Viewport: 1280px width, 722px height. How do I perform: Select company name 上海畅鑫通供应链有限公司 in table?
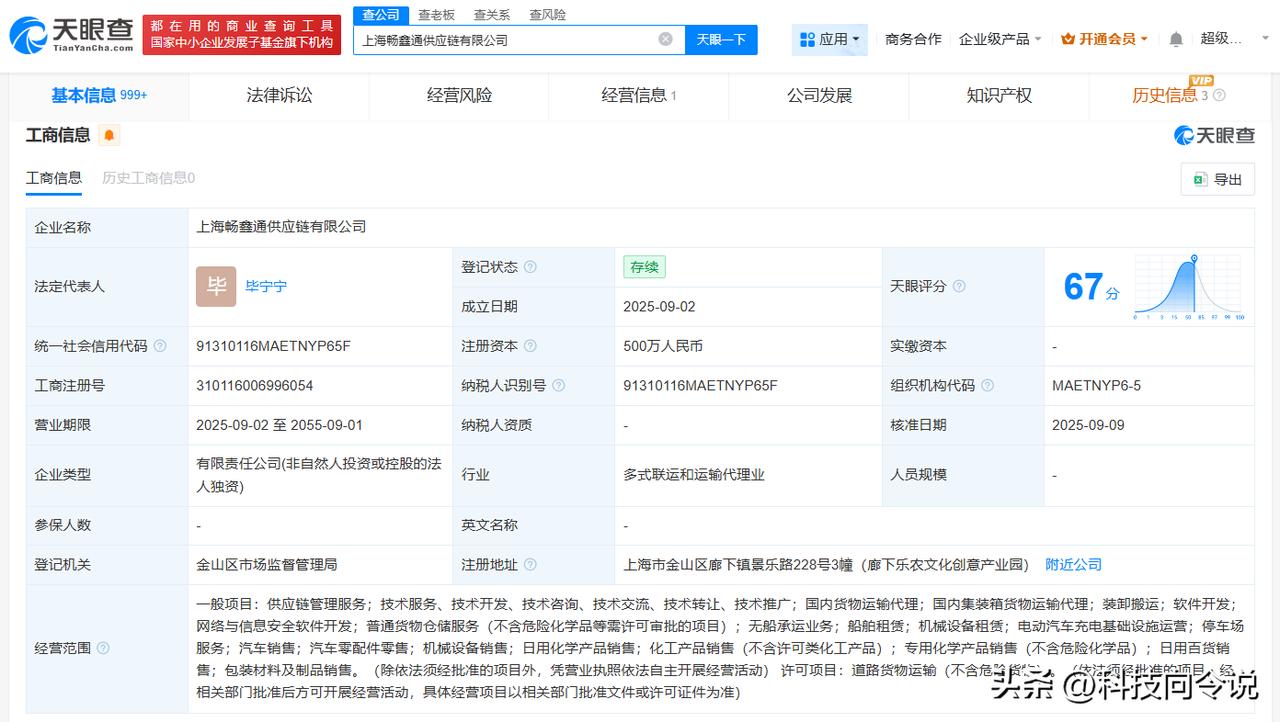tap(281, 227)
